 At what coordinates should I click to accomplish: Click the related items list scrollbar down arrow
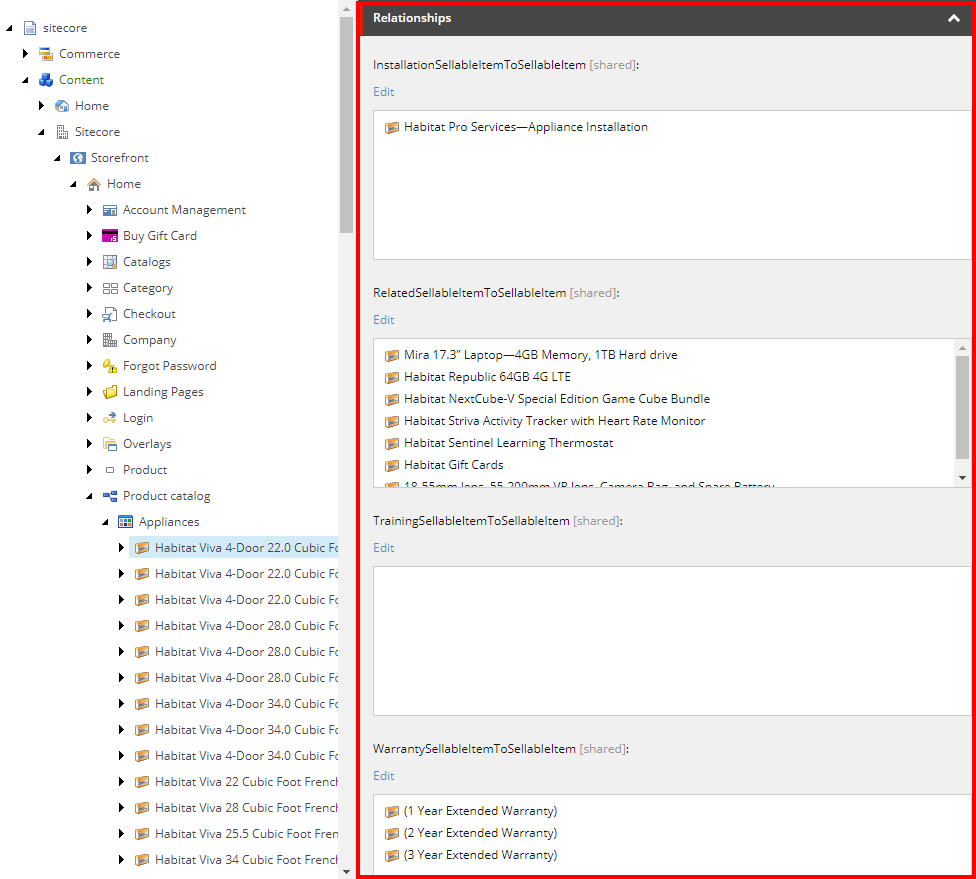click(962, 478)
